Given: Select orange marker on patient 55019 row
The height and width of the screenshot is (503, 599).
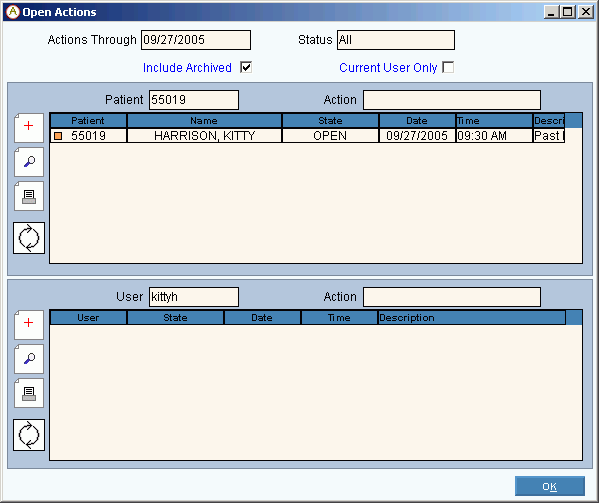Looking at the screenshot, I should tap(58, 136).
